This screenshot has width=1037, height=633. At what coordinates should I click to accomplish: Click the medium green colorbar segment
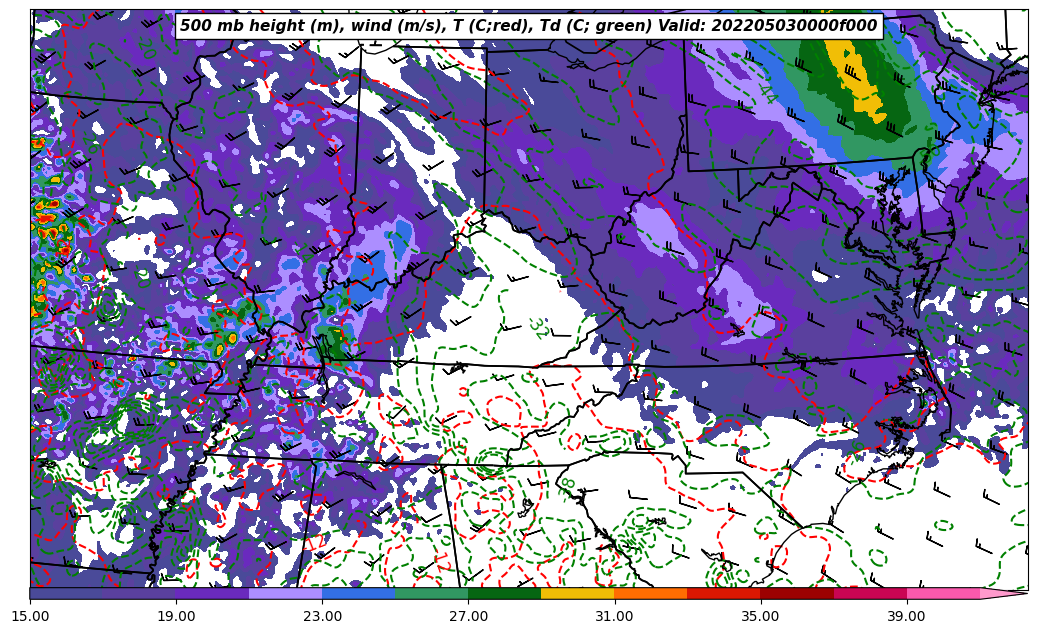(431, 593)
